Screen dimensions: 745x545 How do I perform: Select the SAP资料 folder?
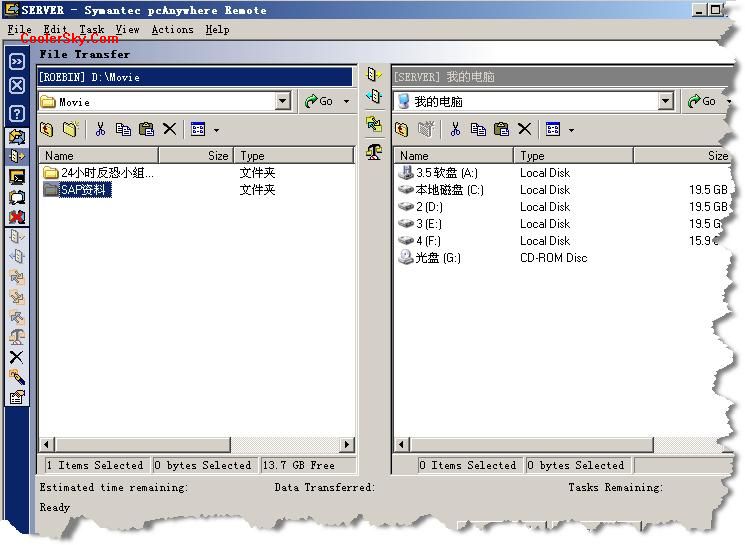pos(84,190)
